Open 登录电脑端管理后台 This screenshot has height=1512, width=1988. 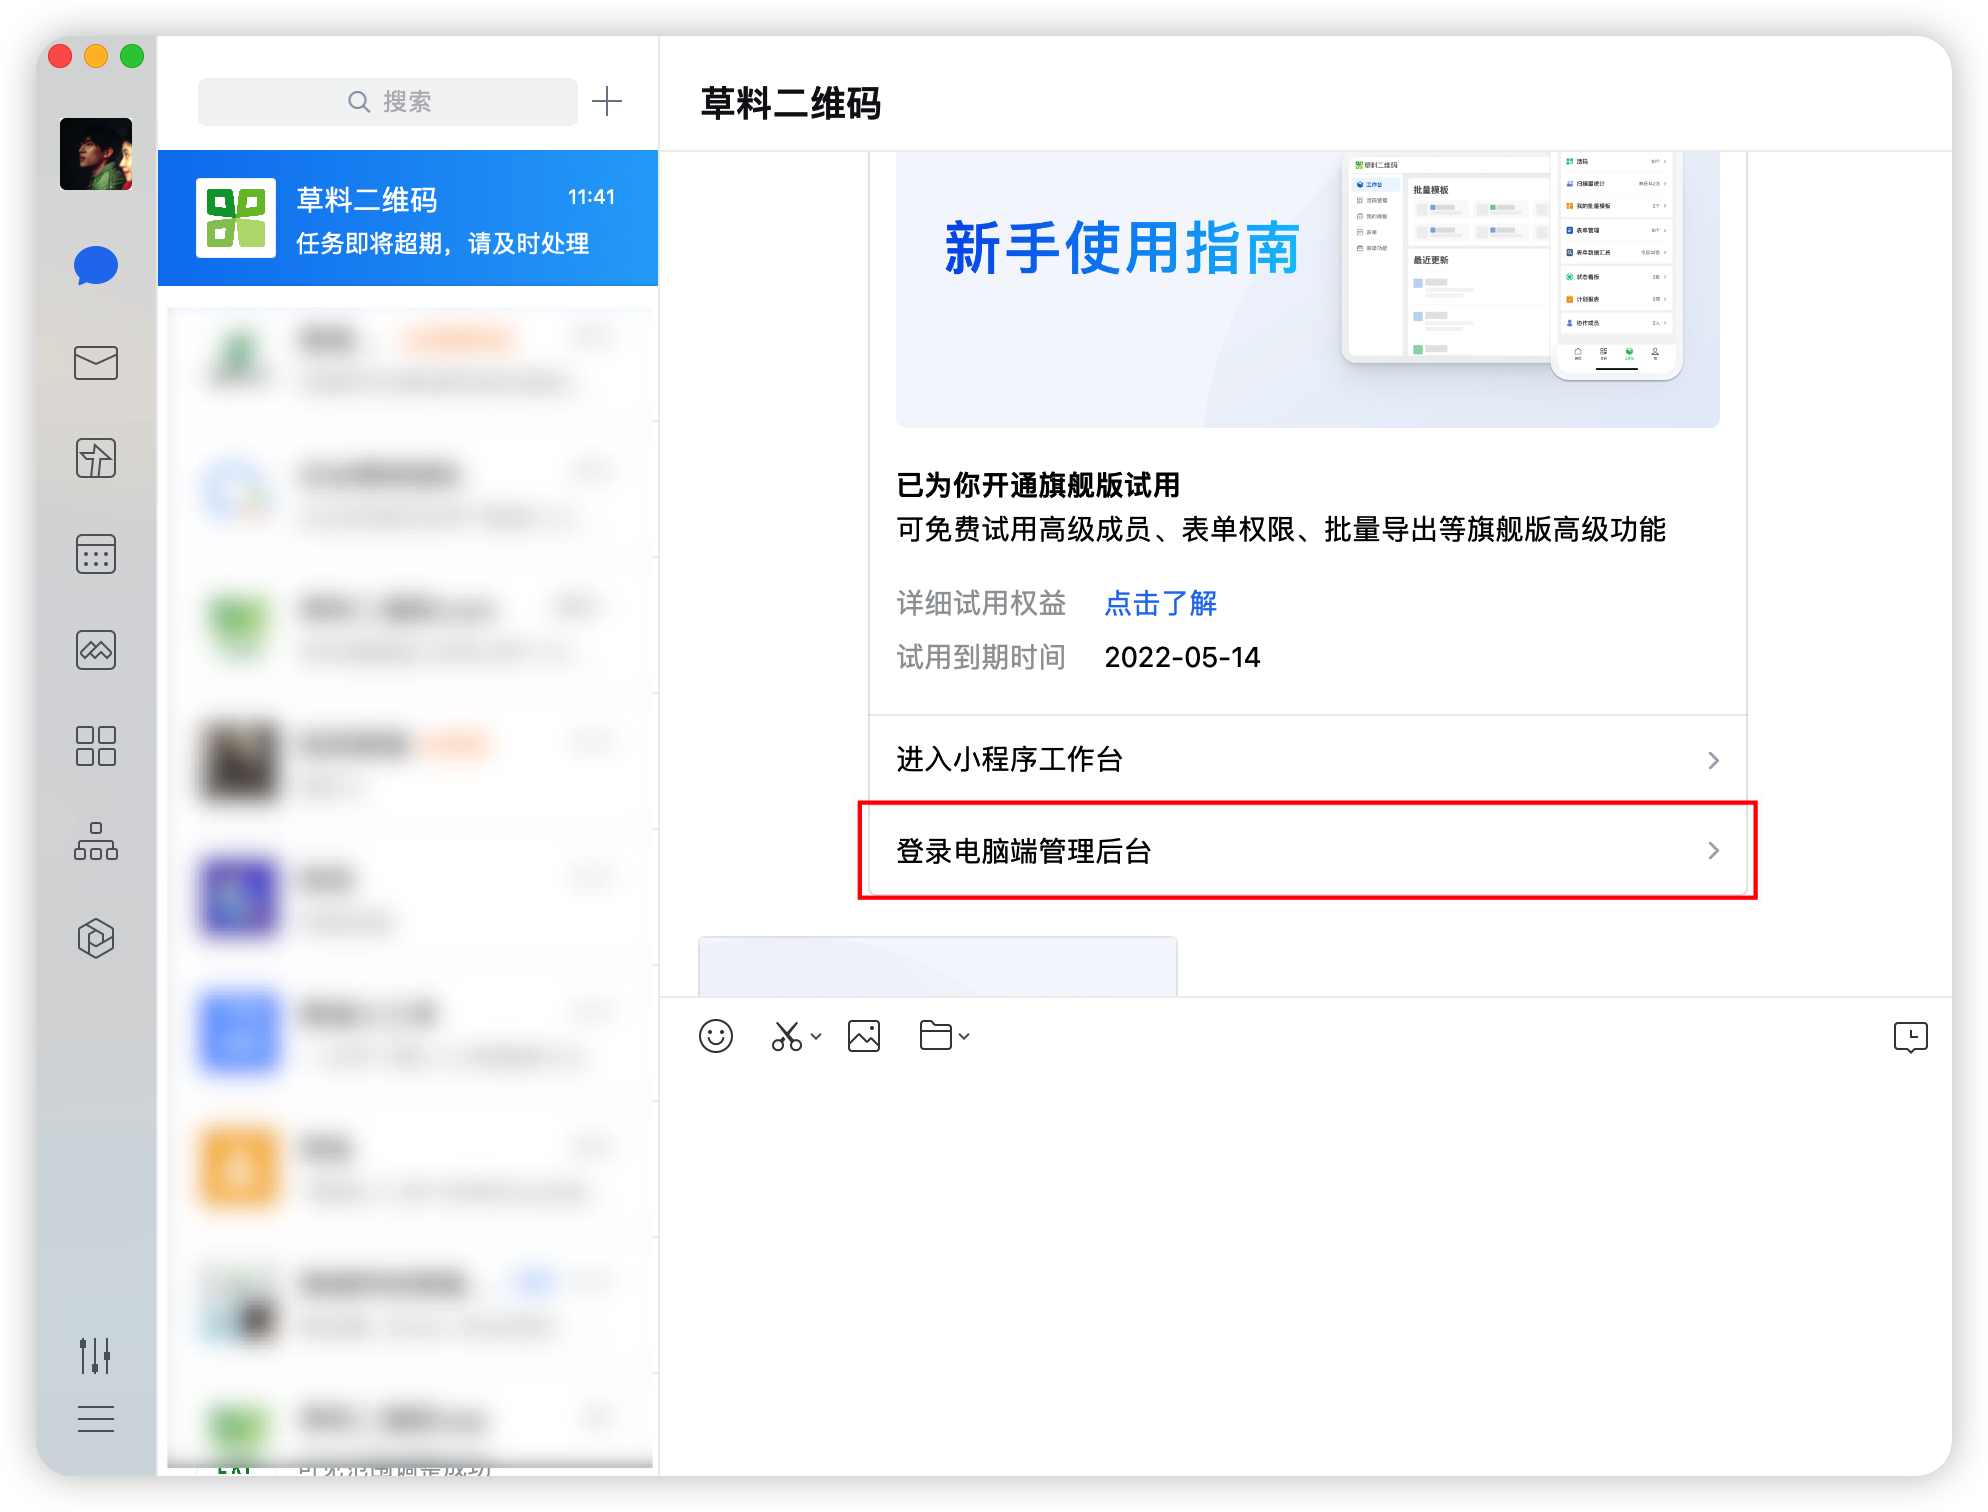coord(1308,850)
